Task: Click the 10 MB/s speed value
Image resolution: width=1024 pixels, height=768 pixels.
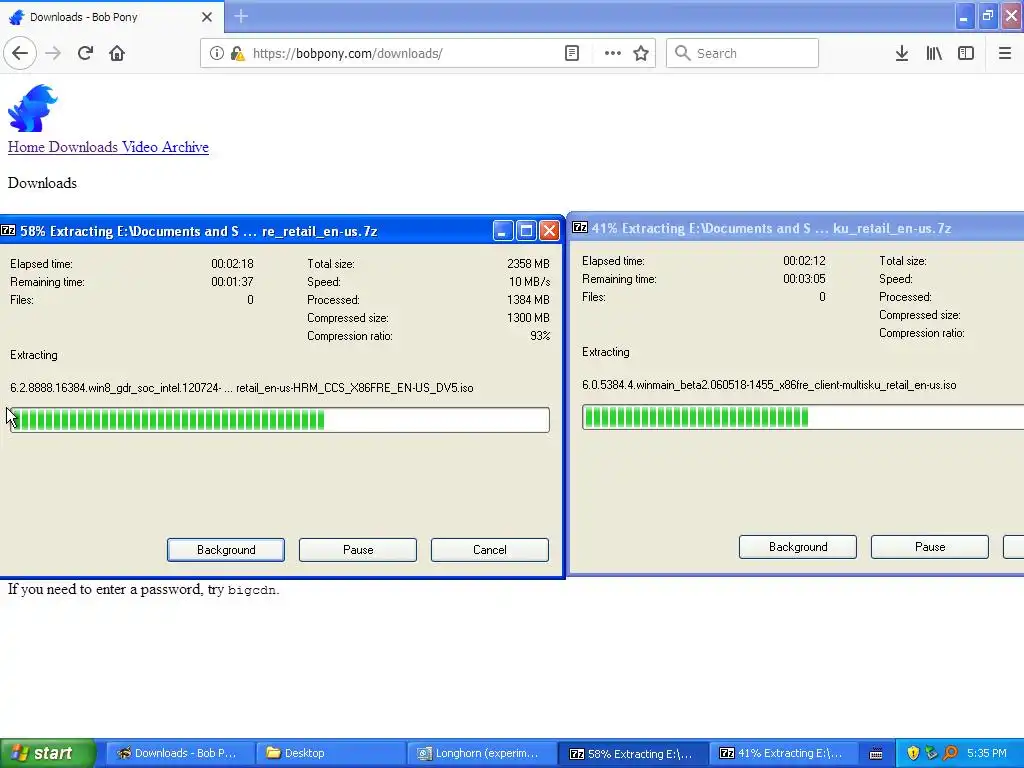Action: (x=530, y=282)
